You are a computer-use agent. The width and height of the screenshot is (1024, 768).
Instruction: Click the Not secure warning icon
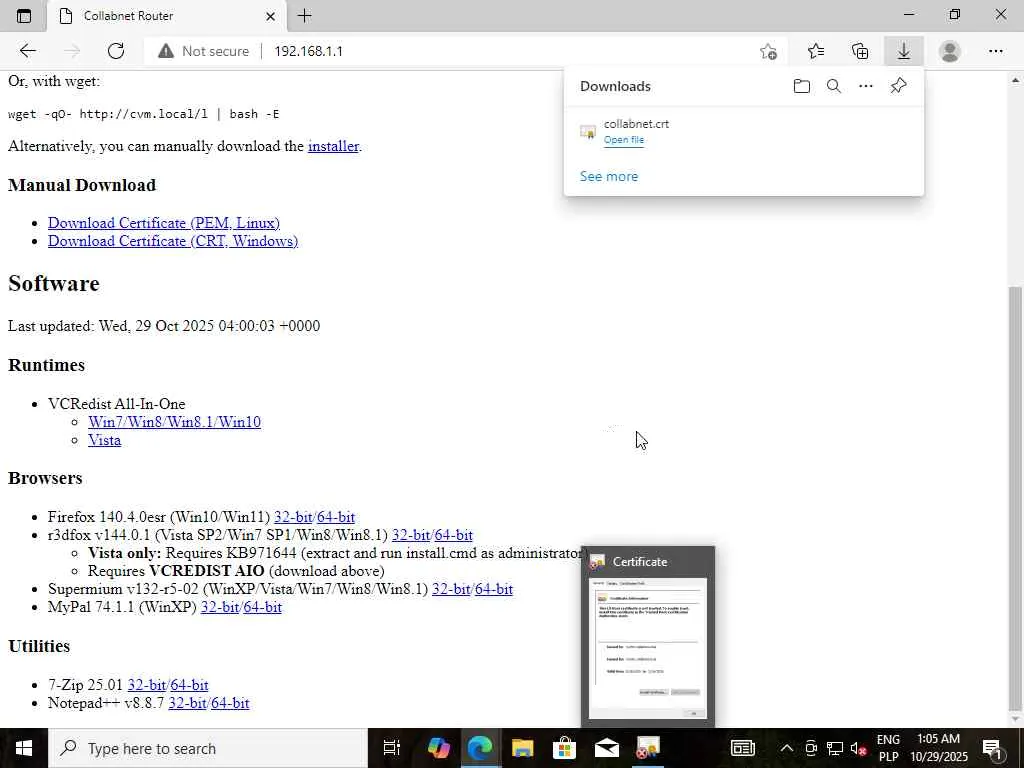(166, 51)
